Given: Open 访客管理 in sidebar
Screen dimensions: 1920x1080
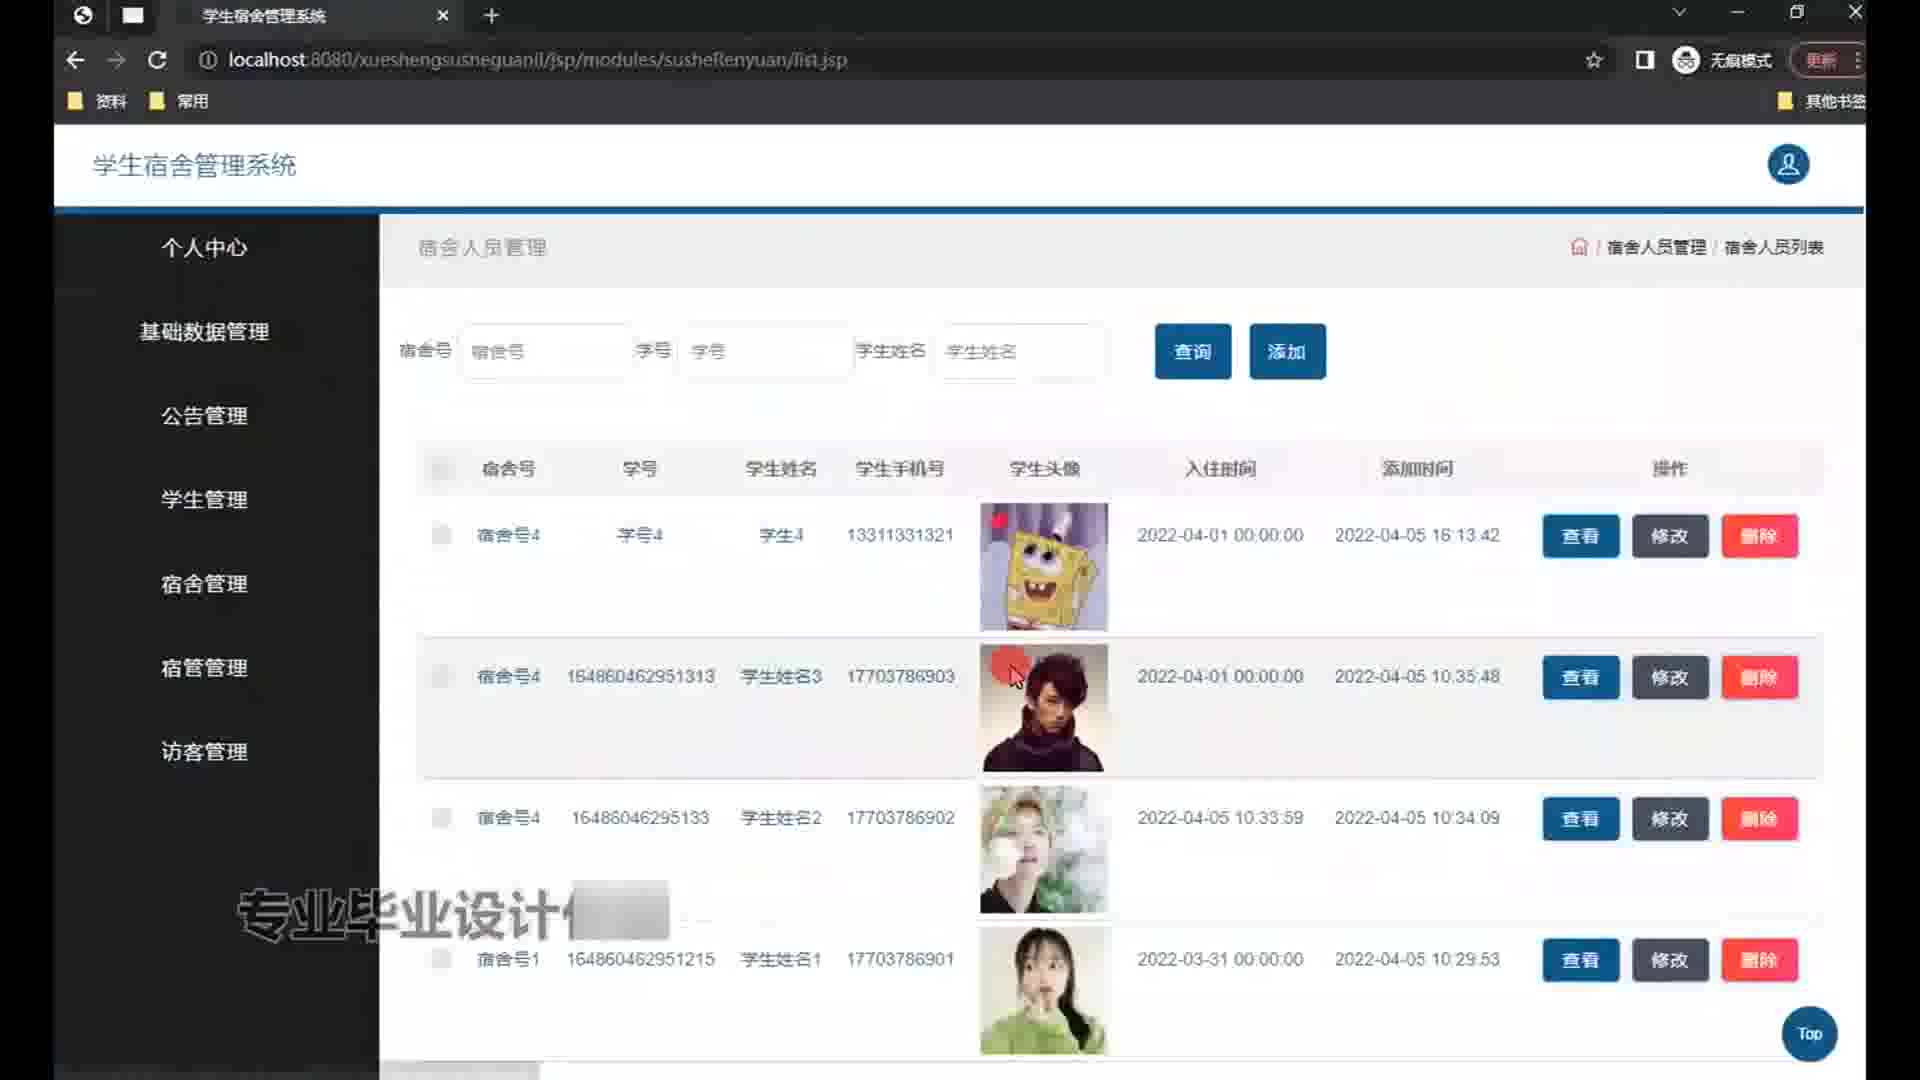Looking at the screenshot, I should pyautogui.click(x=204, y=752).
